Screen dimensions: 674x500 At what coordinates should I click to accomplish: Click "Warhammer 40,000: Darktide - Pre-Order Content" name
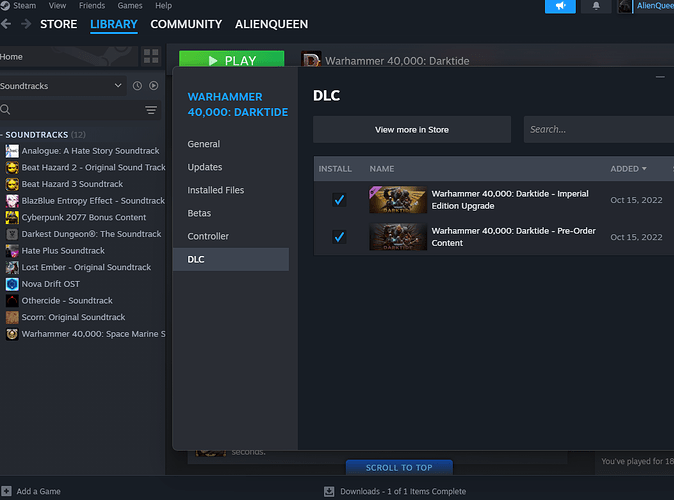[513, 237]
